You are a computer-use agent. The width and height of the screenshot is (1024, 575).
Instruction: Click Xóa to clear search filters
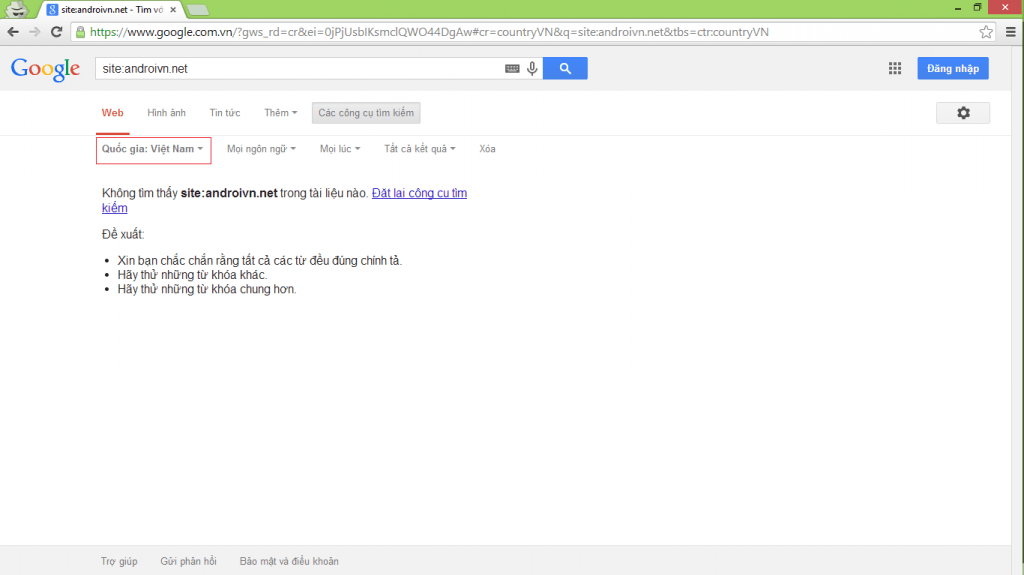point(487,149)
